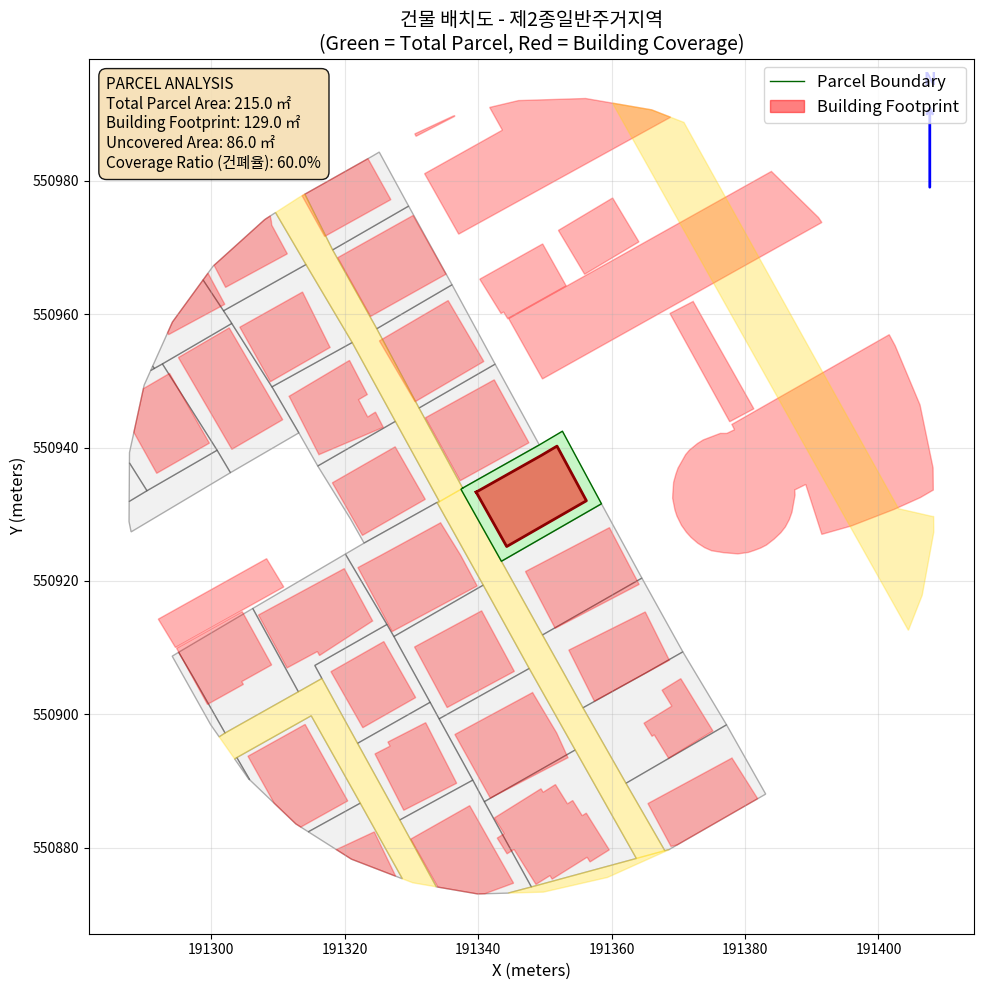The image size is (984, 990).
Task: Click the small thin red sliver near the top
Action: tap(434, 125)
